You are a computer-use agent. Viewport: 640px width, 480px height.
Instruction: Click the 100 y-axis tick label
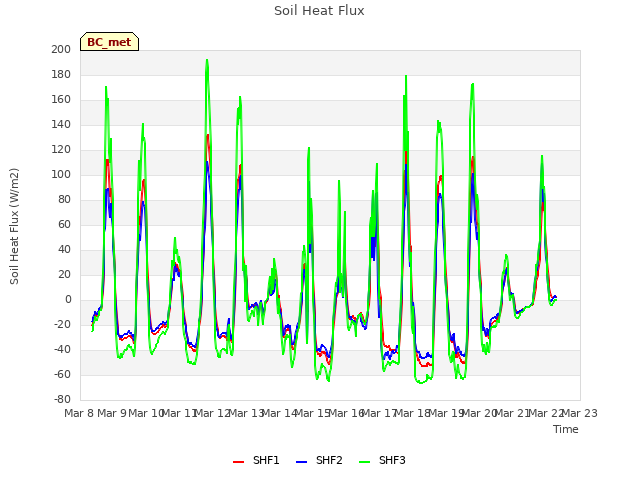61,175
